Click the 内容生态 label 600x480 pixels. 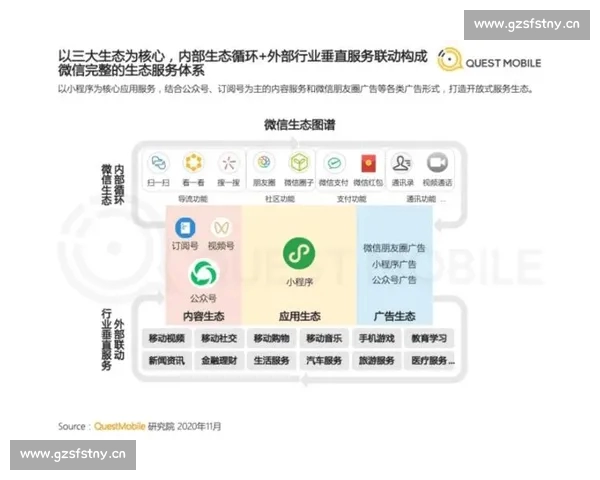[204, 316]
